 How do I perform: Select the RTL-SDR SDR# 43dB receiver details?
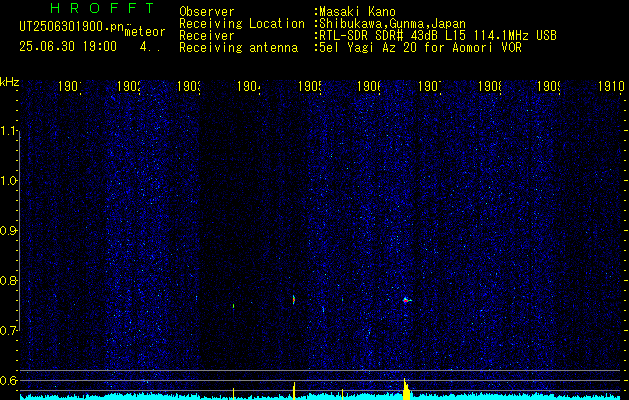pos(438,36)
